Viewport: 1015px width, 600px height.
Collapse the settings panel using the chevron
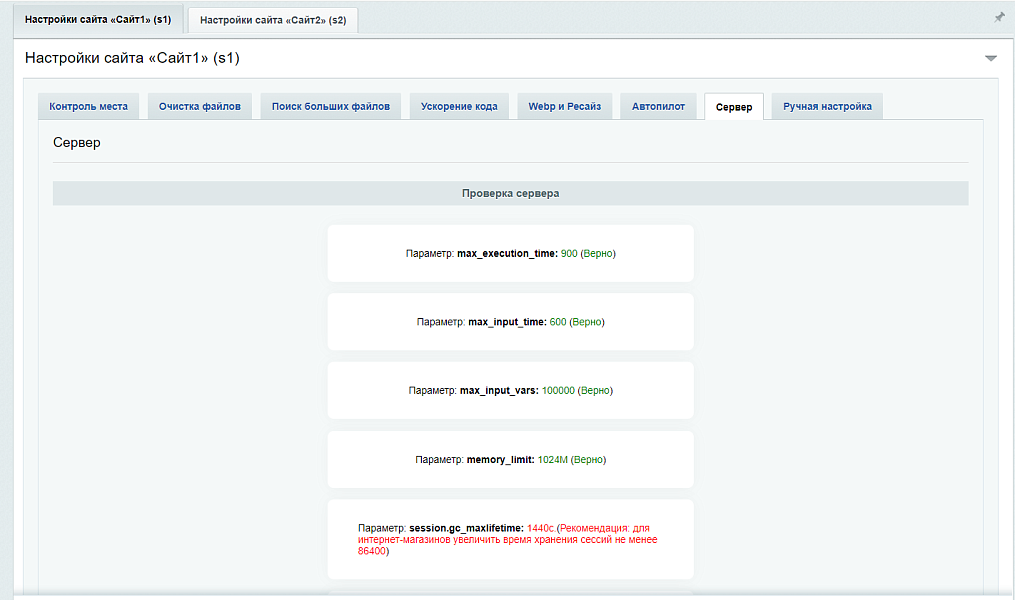pos(991,58)
